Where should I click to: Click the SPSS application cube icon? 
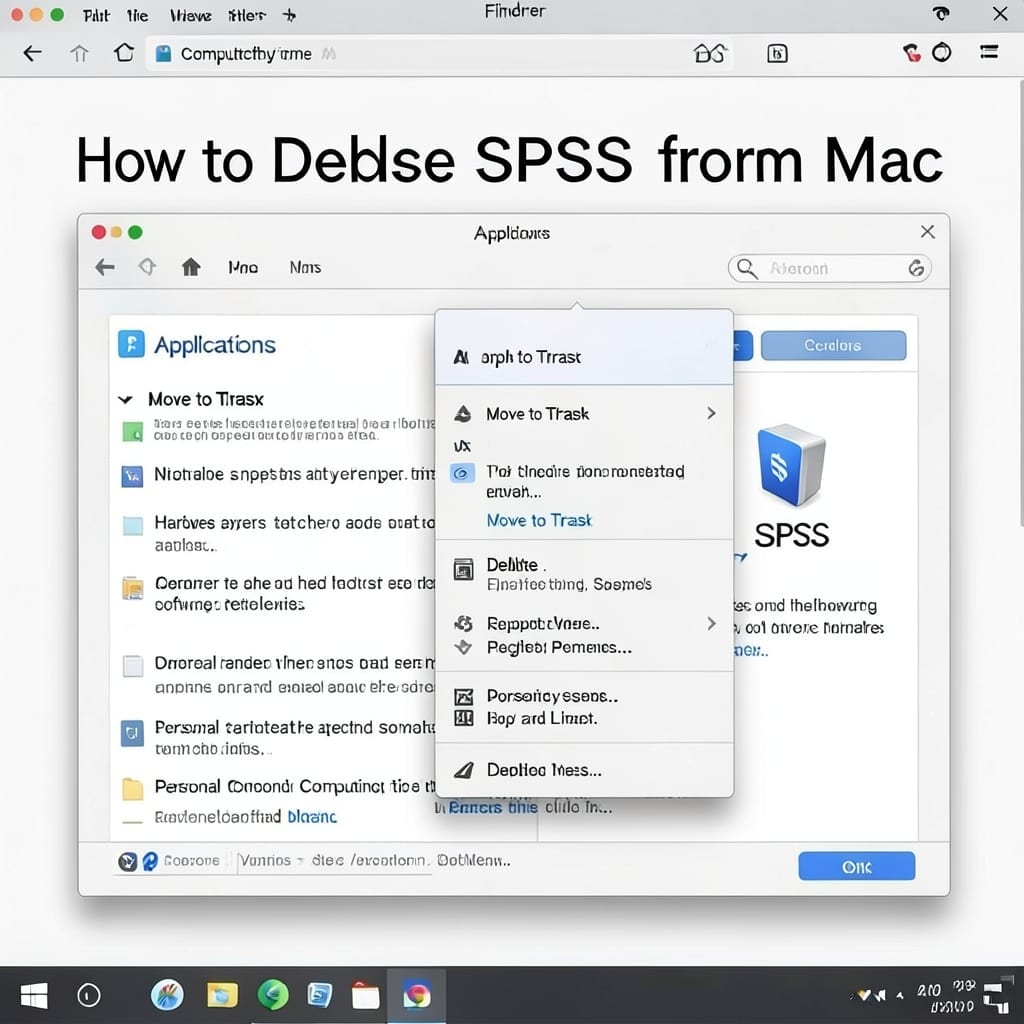click(x=791, y=464)
